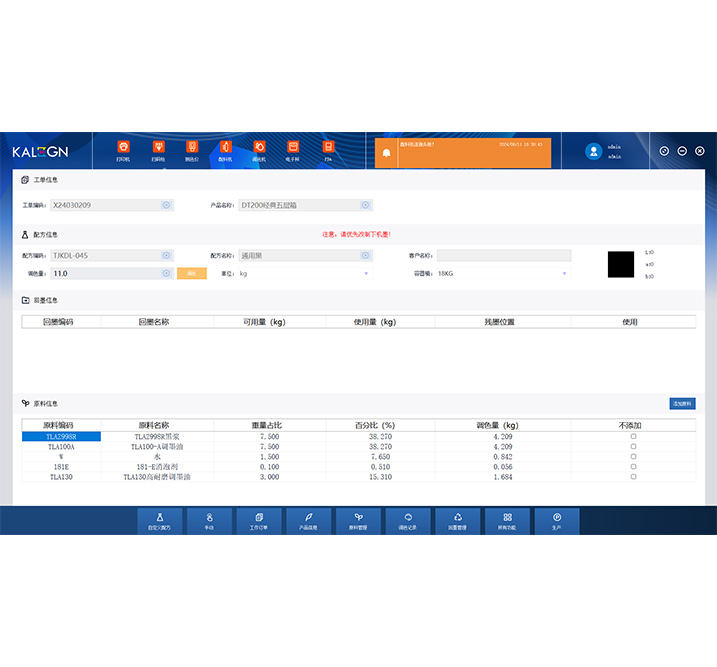Image resolution: width=717 pixels, height=667 pixels.
Task: Select the TLA100A code cell
Action: click(x=61, y=447)
